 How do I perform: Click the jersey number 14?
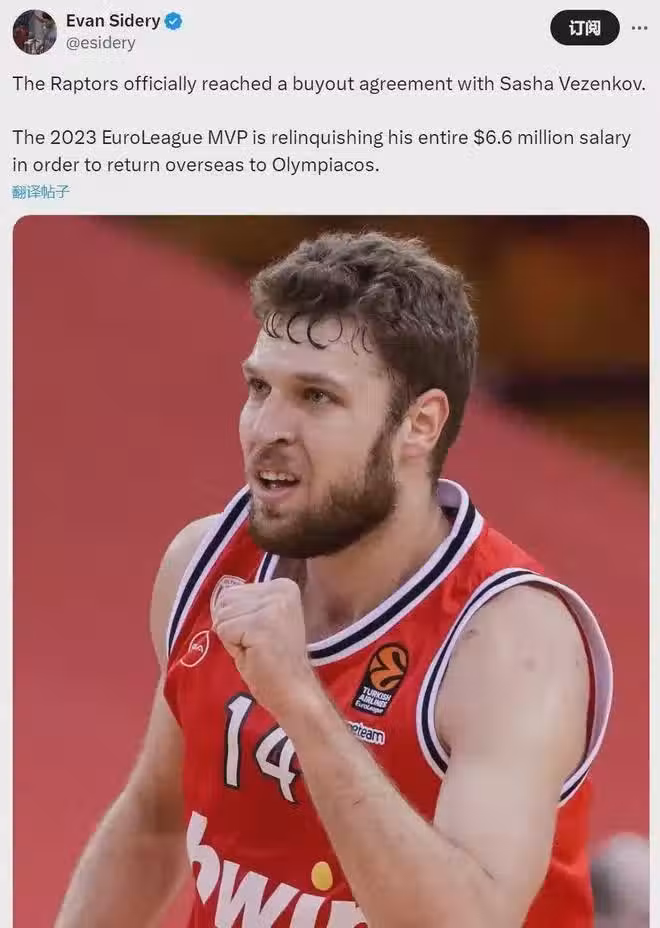click(x=260, y=747)
